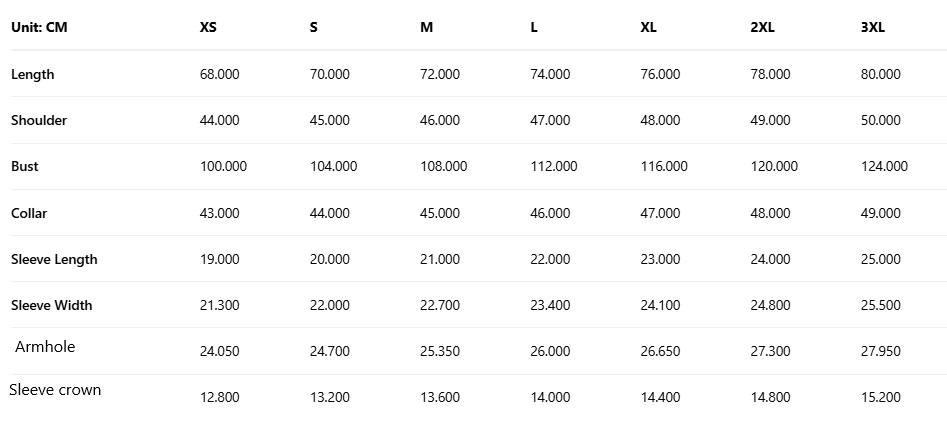The width and height of the screenshot is (947, 426).
Task: Select Sleeve Width value 22.700
Action: pos(440,305)
